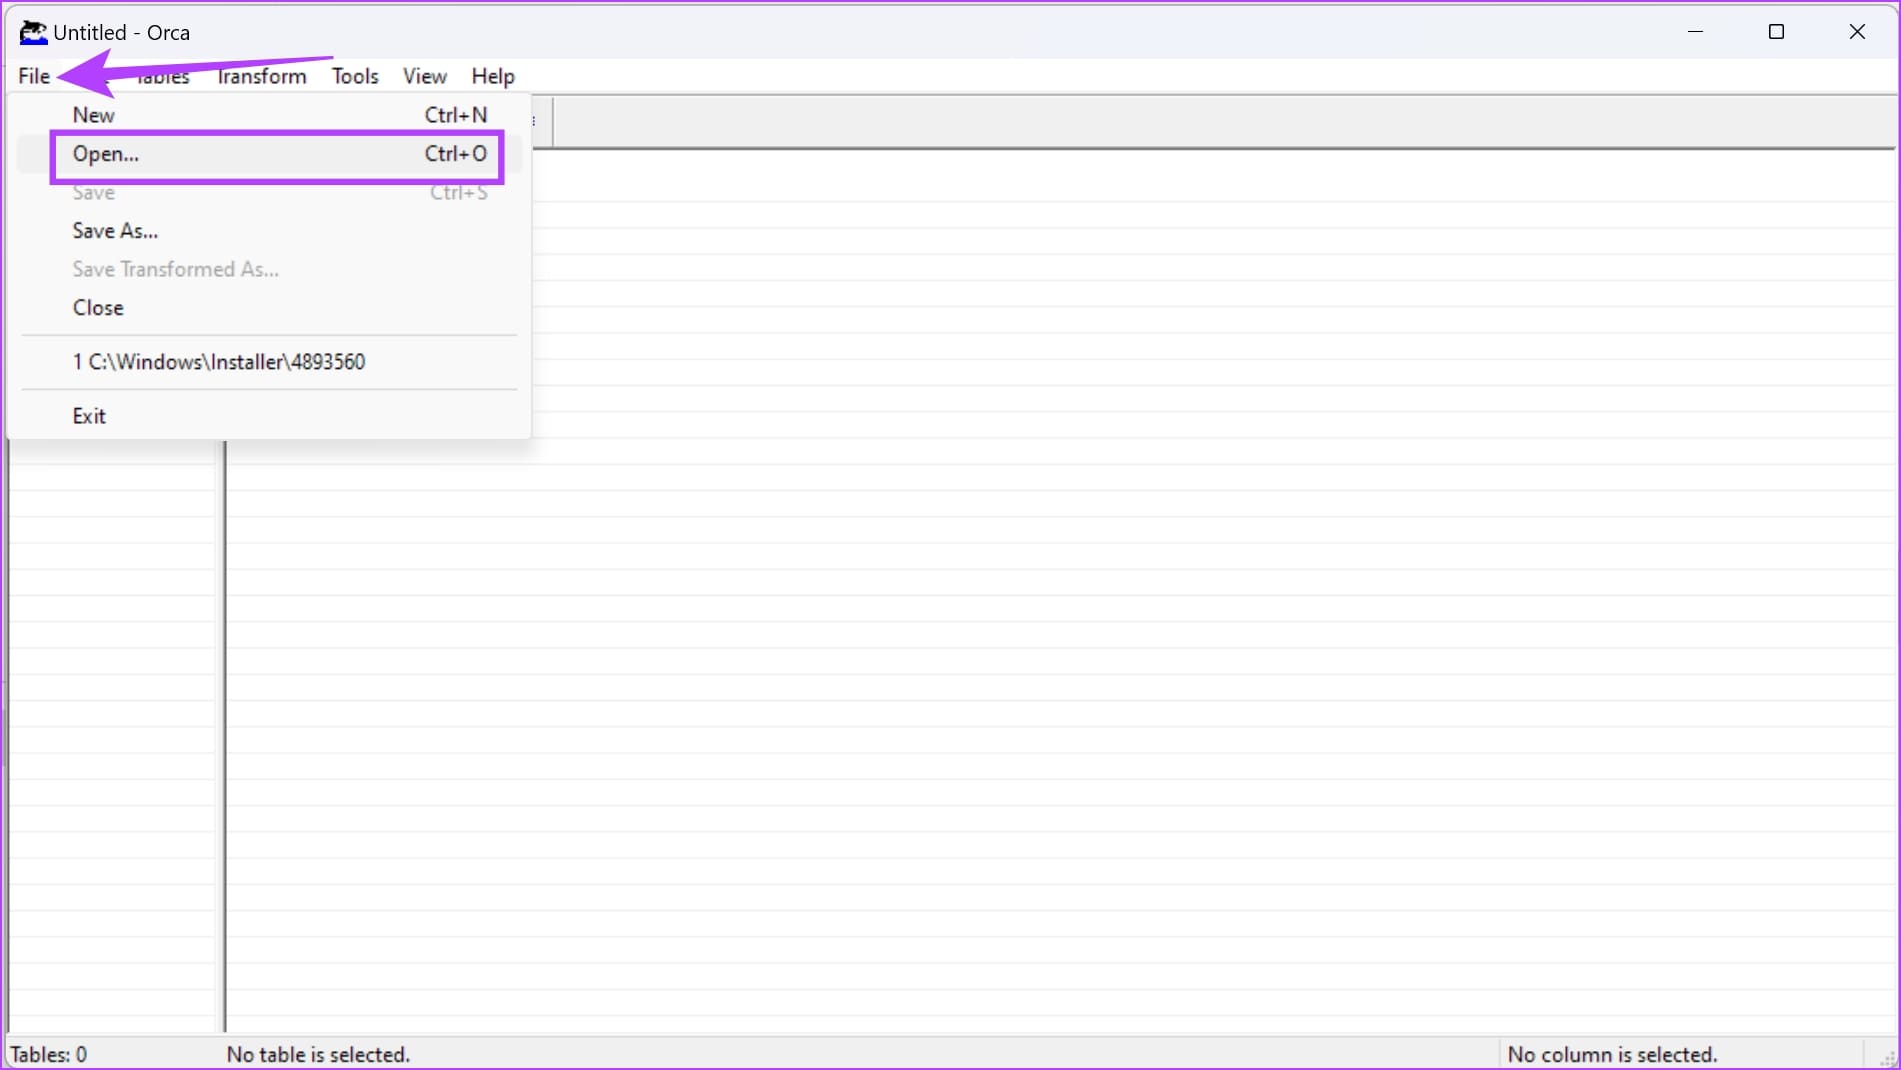The image size is (1901, 1070).
Task: Select Save Transformed As option
Action: point(175,269)
